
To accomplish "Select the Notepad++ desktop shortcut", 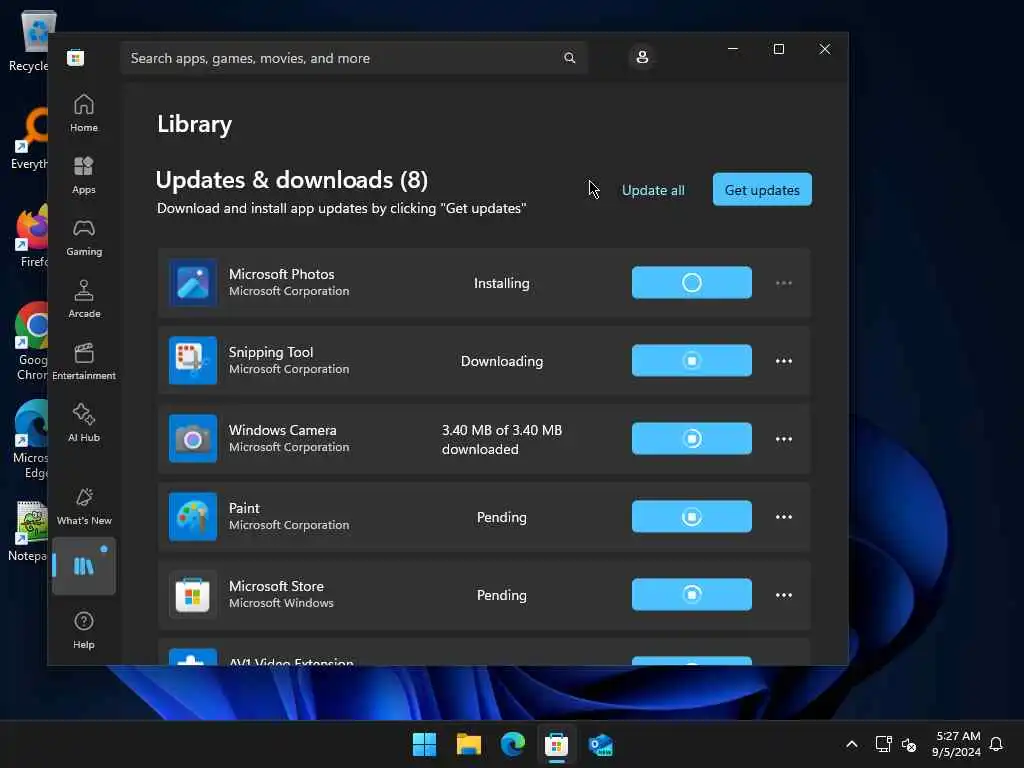I will [29, 530].
